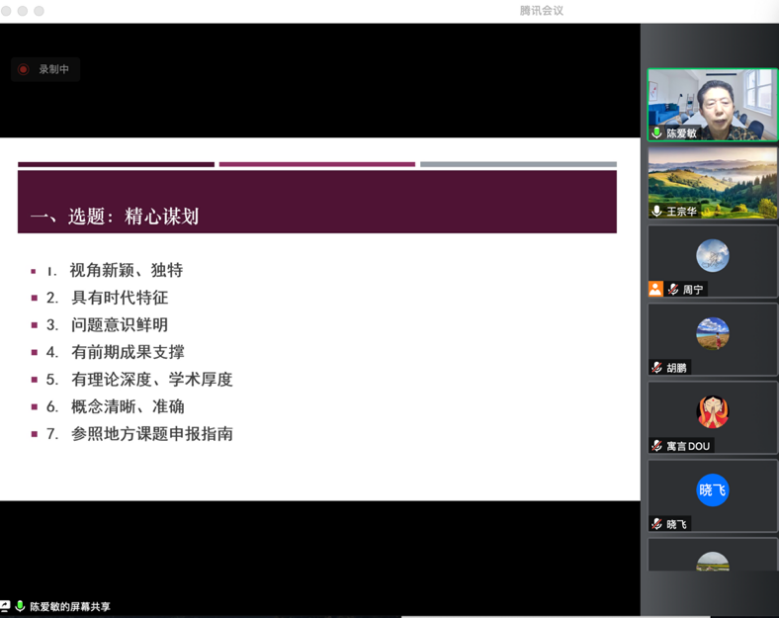Screen dimensions: 779x618
Task: Click 寓言DOU's cartoon avatar
Action: click(712, 411)
